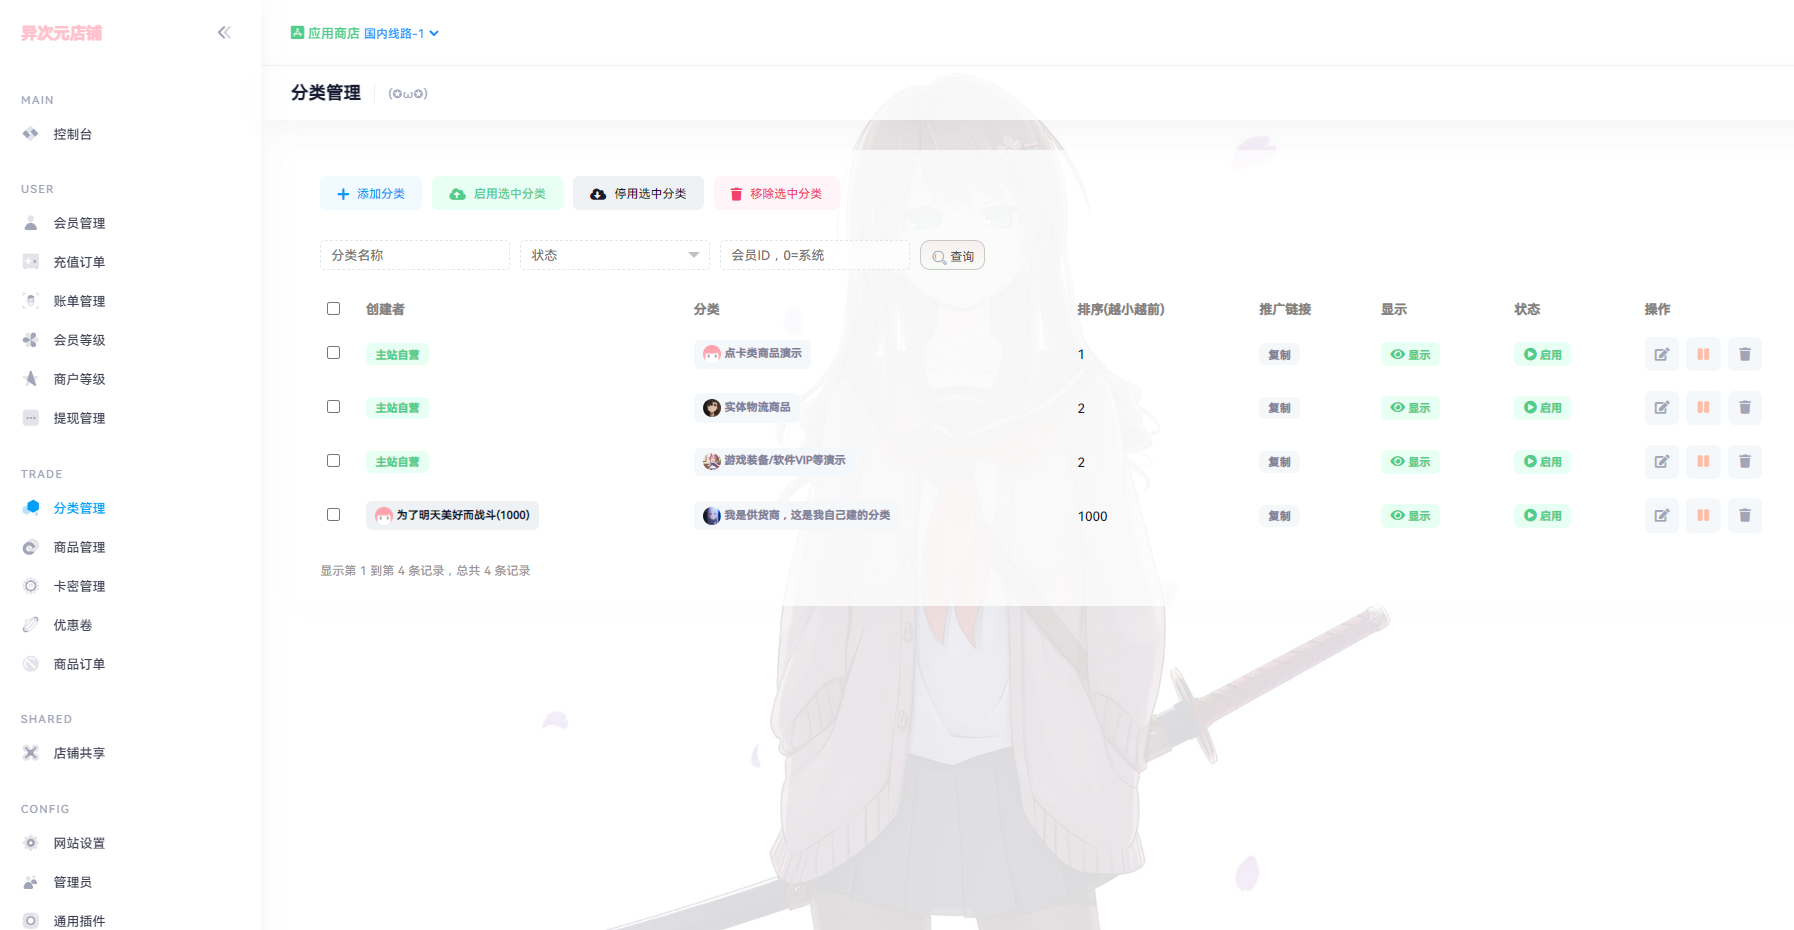Open 充值订单 in sidebar
The width and height of the screenshot is (1794, 930).
(79, 262)
